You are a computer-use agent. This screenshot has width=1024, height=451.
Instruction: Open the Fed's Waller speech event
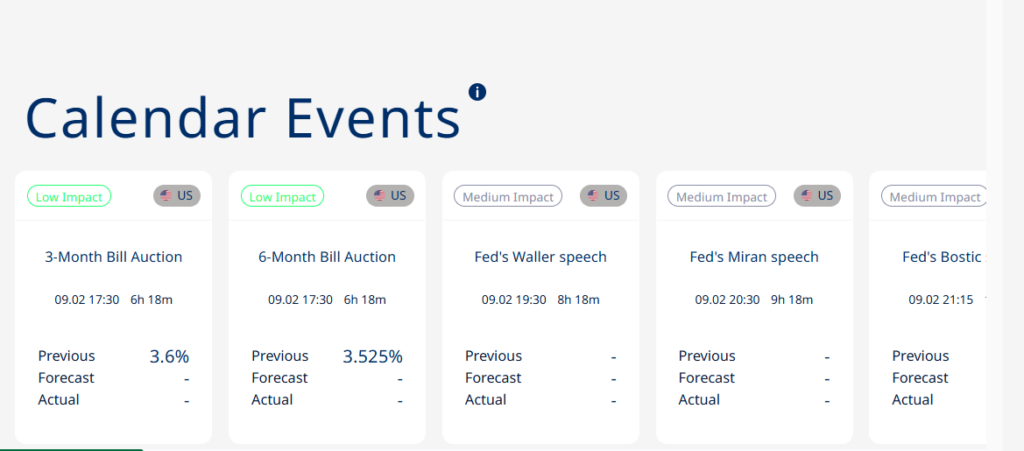[x=541, y=257]
